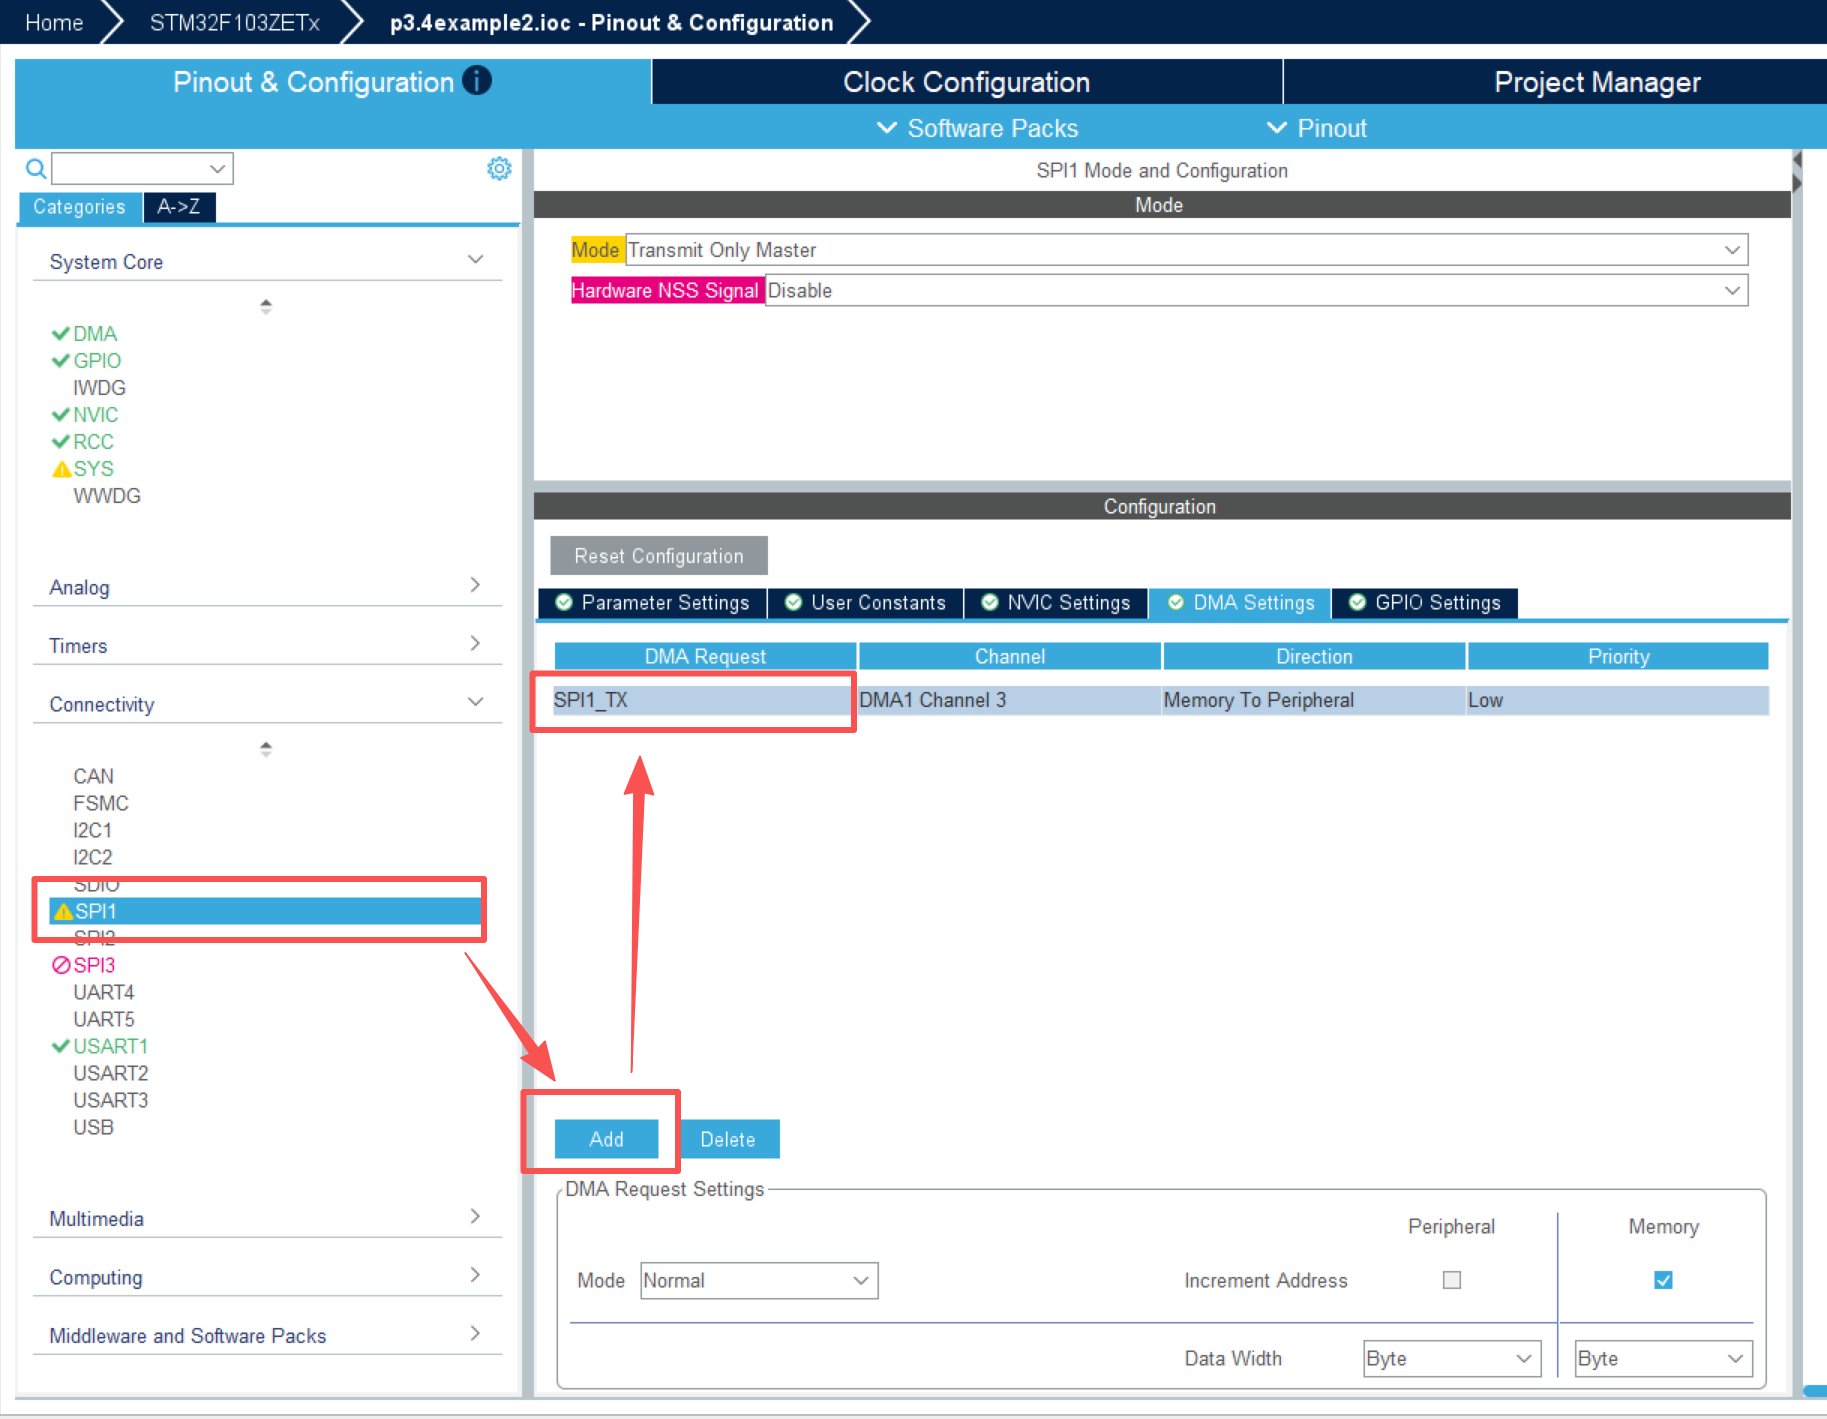Image resolution: width=1827 pixels, height=1419 pixels.
Task: Switch to A->Z list view
Action: click(x=179, y=207)
